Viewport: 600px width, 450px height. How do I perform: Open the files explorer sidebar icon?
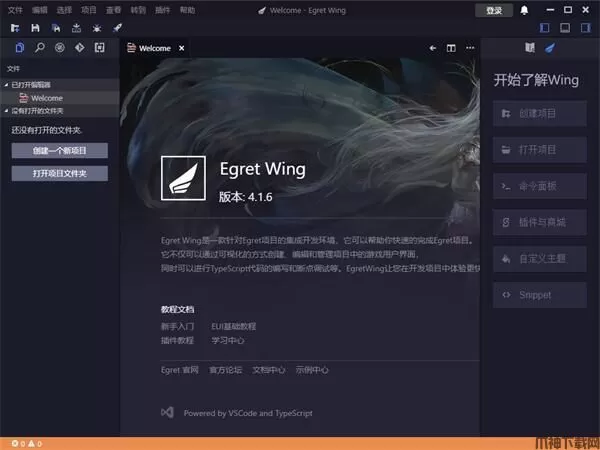20,47
